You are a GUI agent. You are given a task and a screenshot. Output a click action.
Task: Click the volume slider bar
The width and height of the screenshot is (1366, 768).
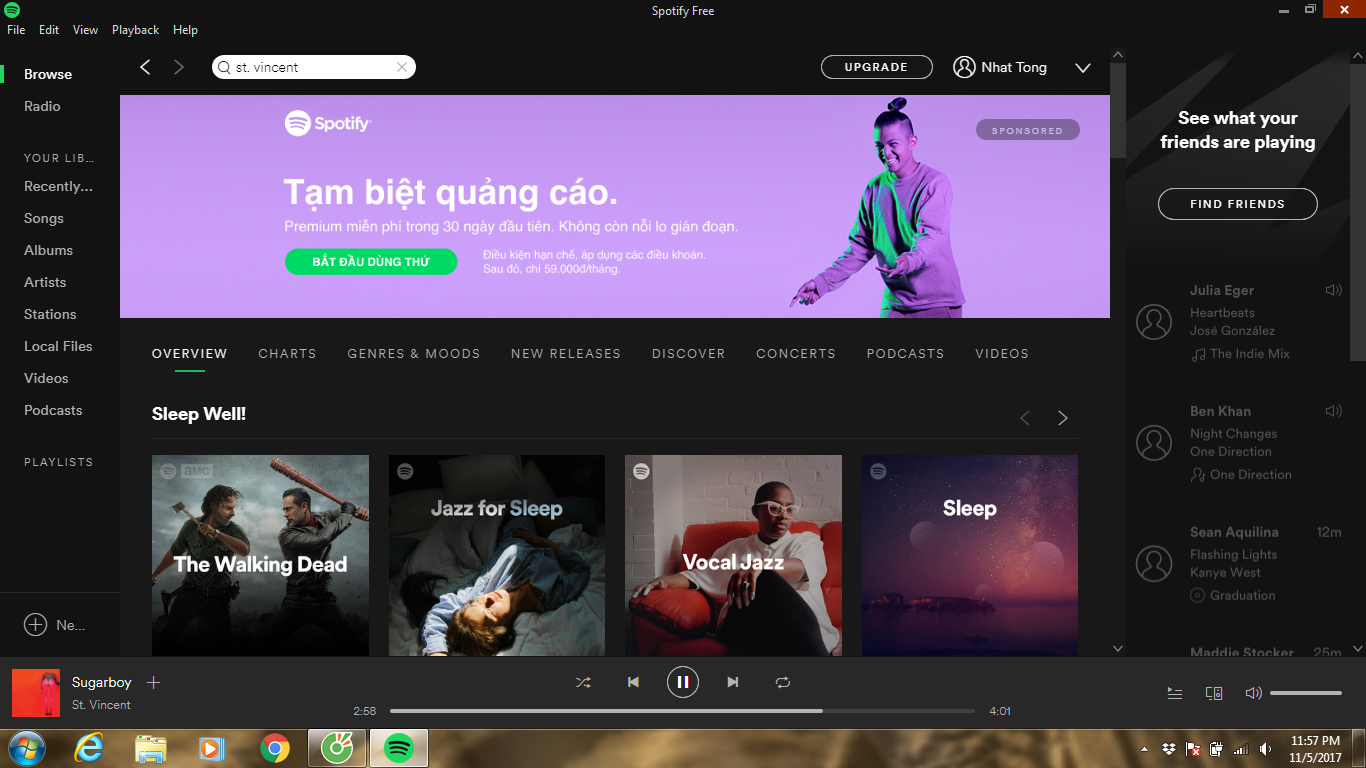[x=1306, y=693]
